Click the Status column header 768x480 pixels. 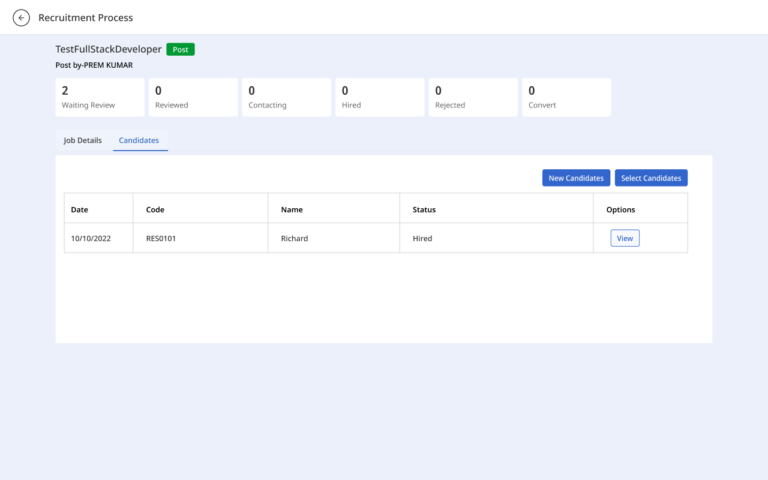click(424, 210)
